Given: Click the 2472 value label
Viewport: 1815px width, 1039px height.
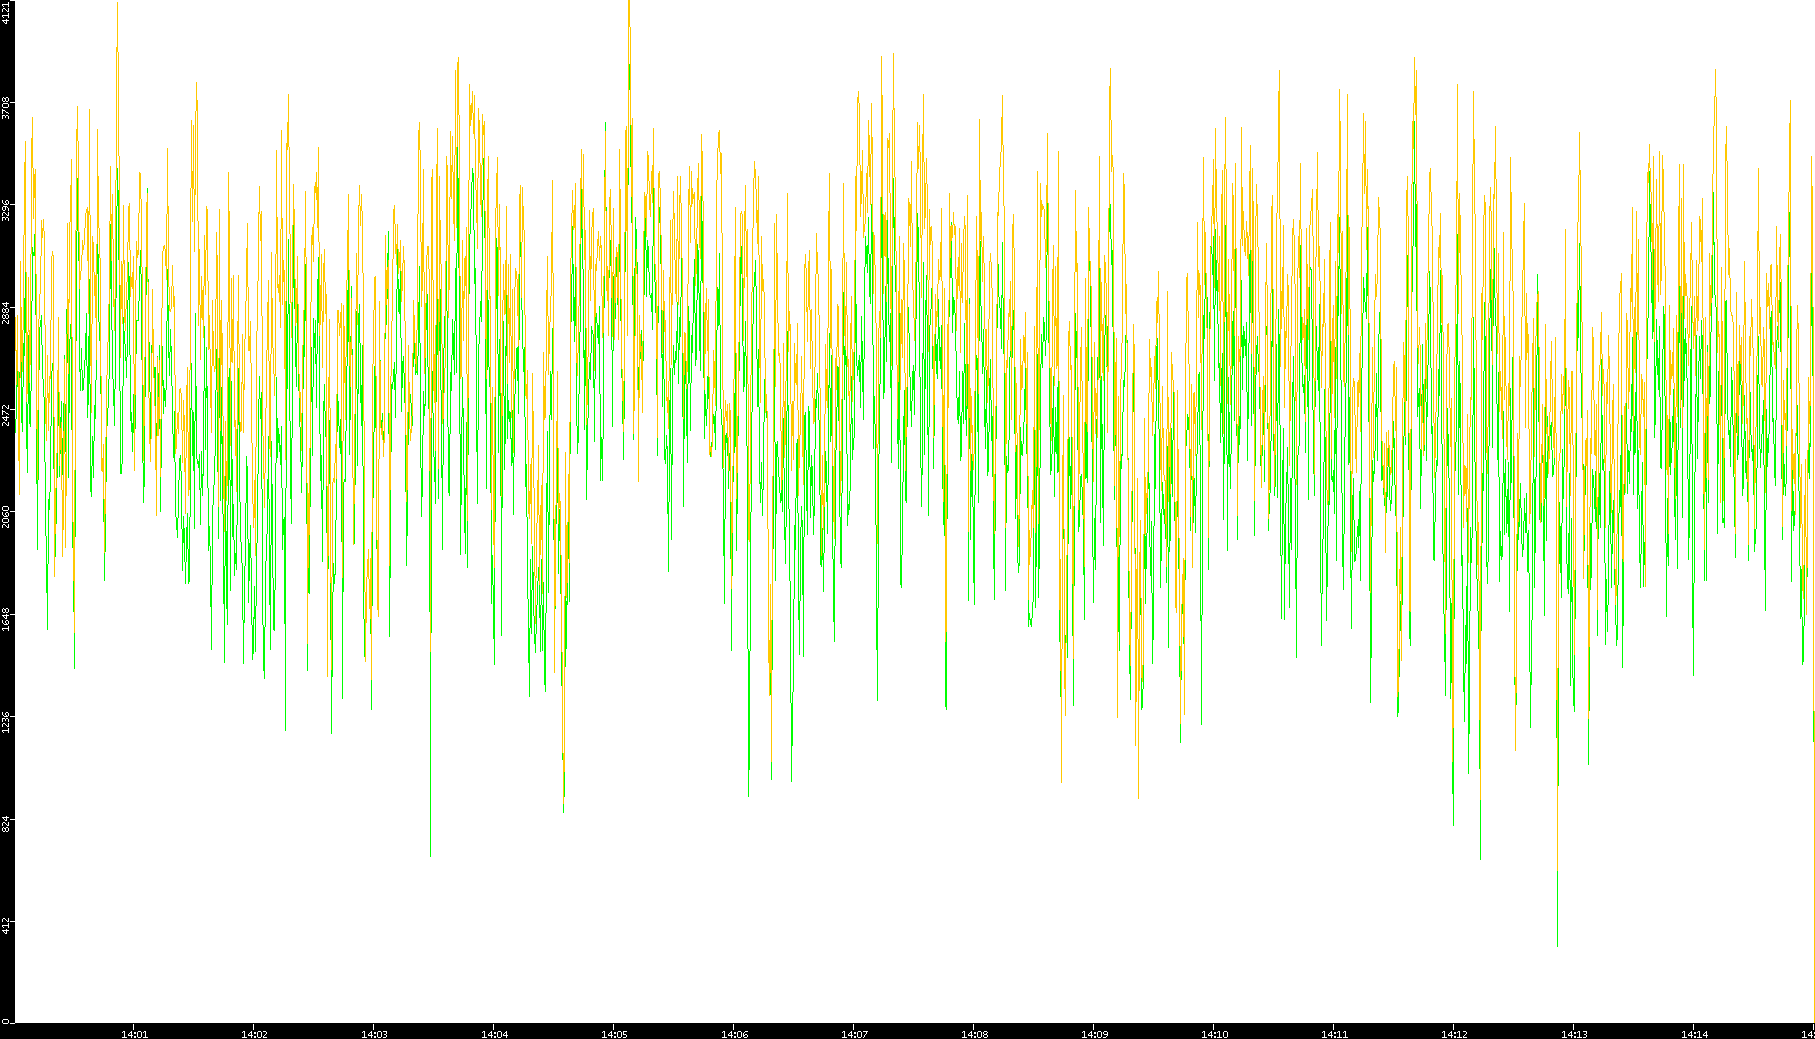Looking at the screenshot, I should click(x=6, y=414).
